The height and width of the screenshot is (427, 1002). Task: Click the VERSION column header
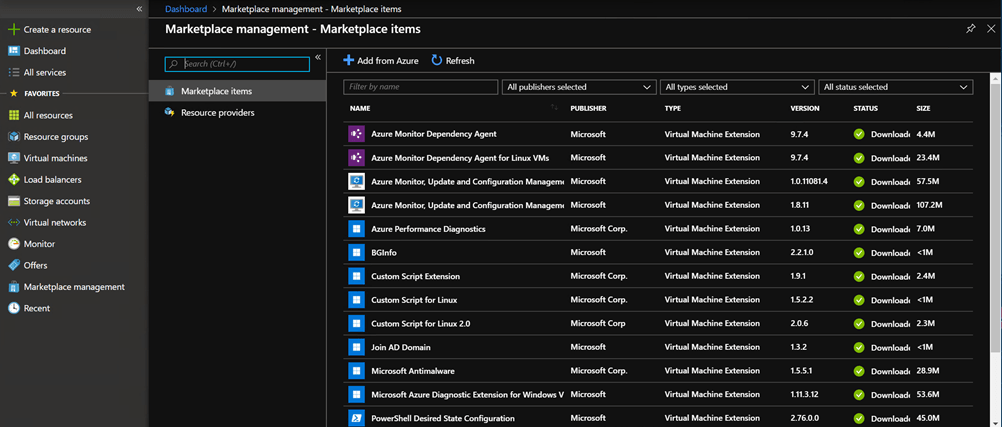coord(805,109)
